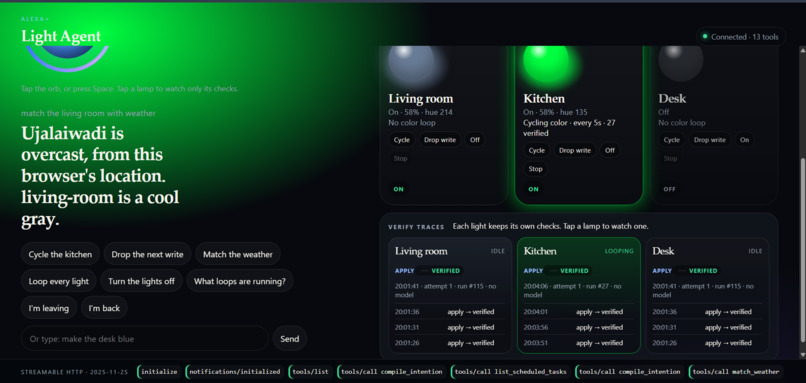Toggle the Kitchen ON badge
The height and width of the screenshot is (383, 806).
[534, 189]
